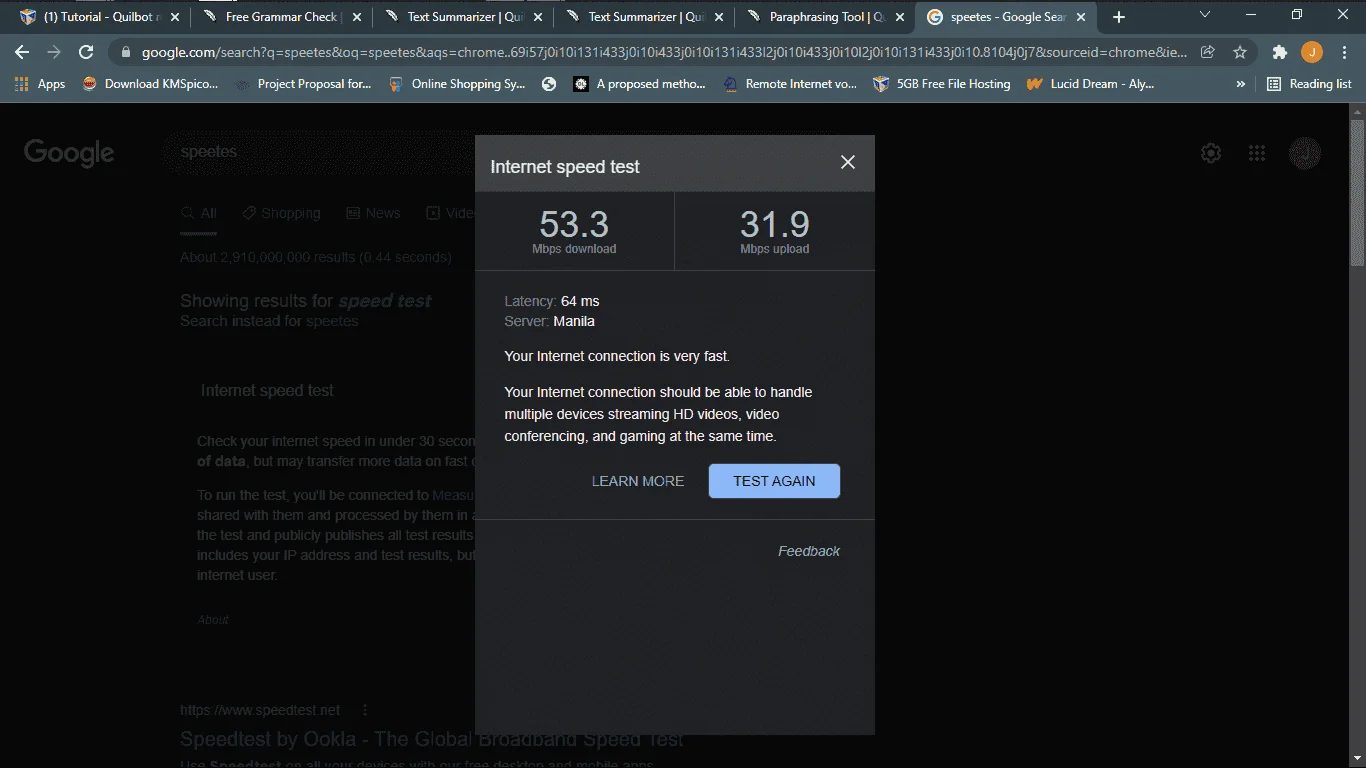
Task: Select the All search results tab
Action: tap(198, 213)
